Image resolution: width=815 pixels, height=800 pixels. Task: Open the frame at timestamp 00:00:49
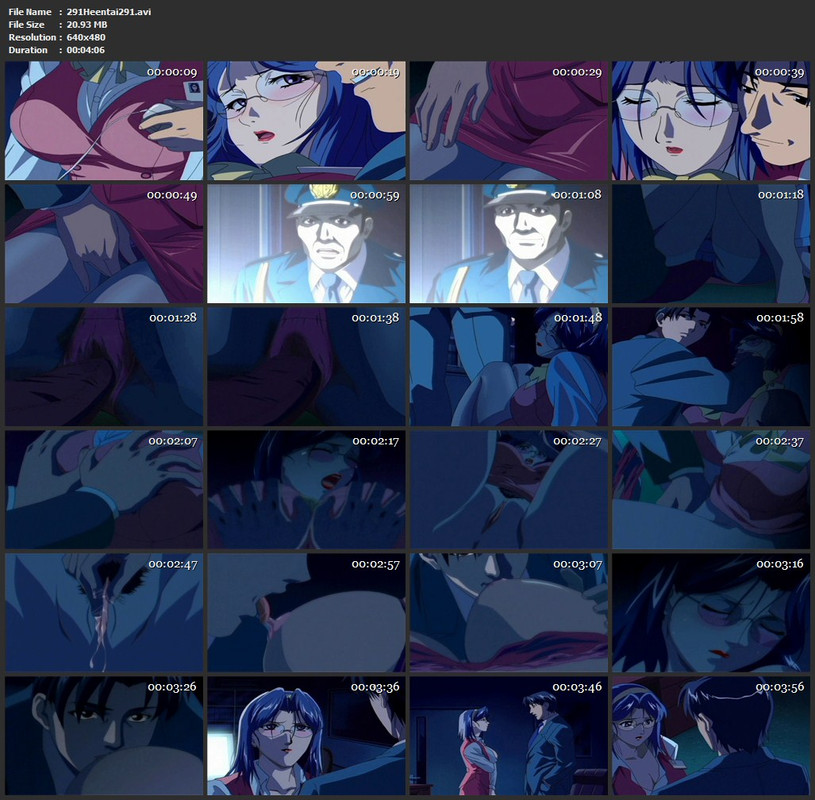coord(104,243)
